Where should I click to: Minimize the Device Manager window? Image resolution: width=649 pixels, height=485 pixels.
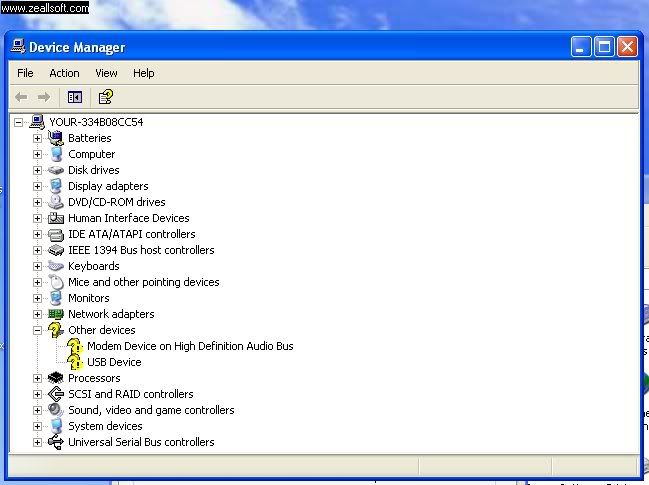(581, 46)
